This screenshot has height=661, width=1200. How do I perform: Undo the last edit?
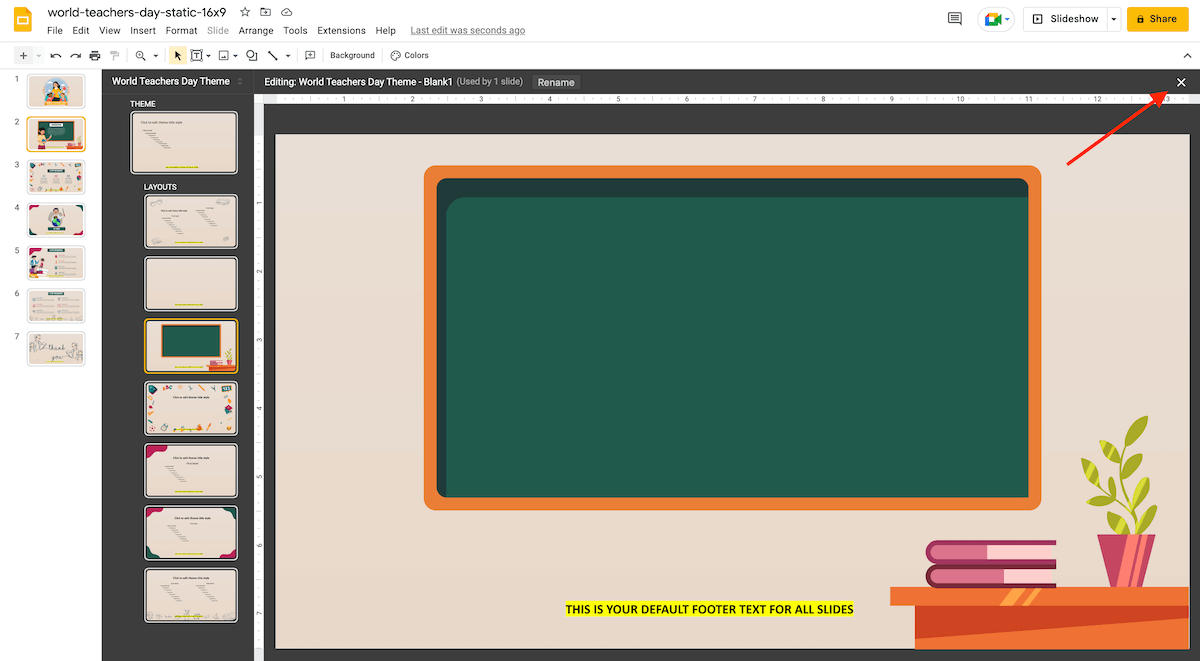click(57, 55)
